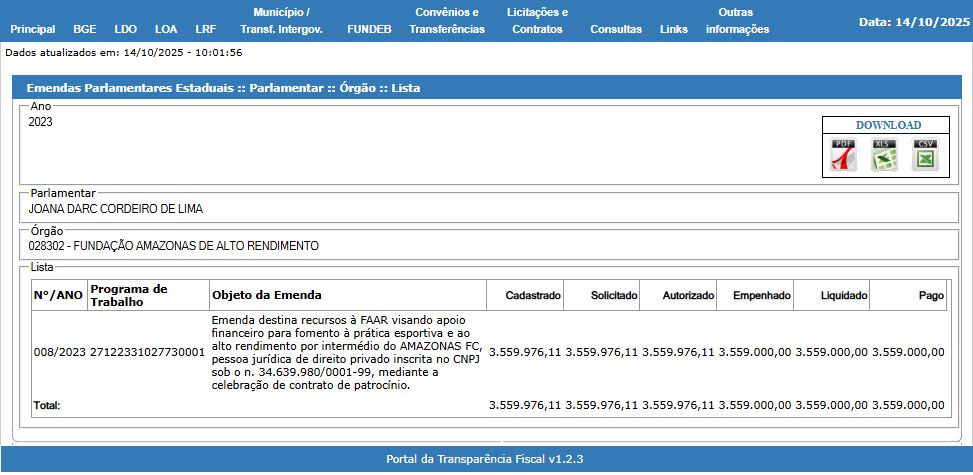973x475 pixels.
Task: Click the Links menu item
Action: [674, 29]
